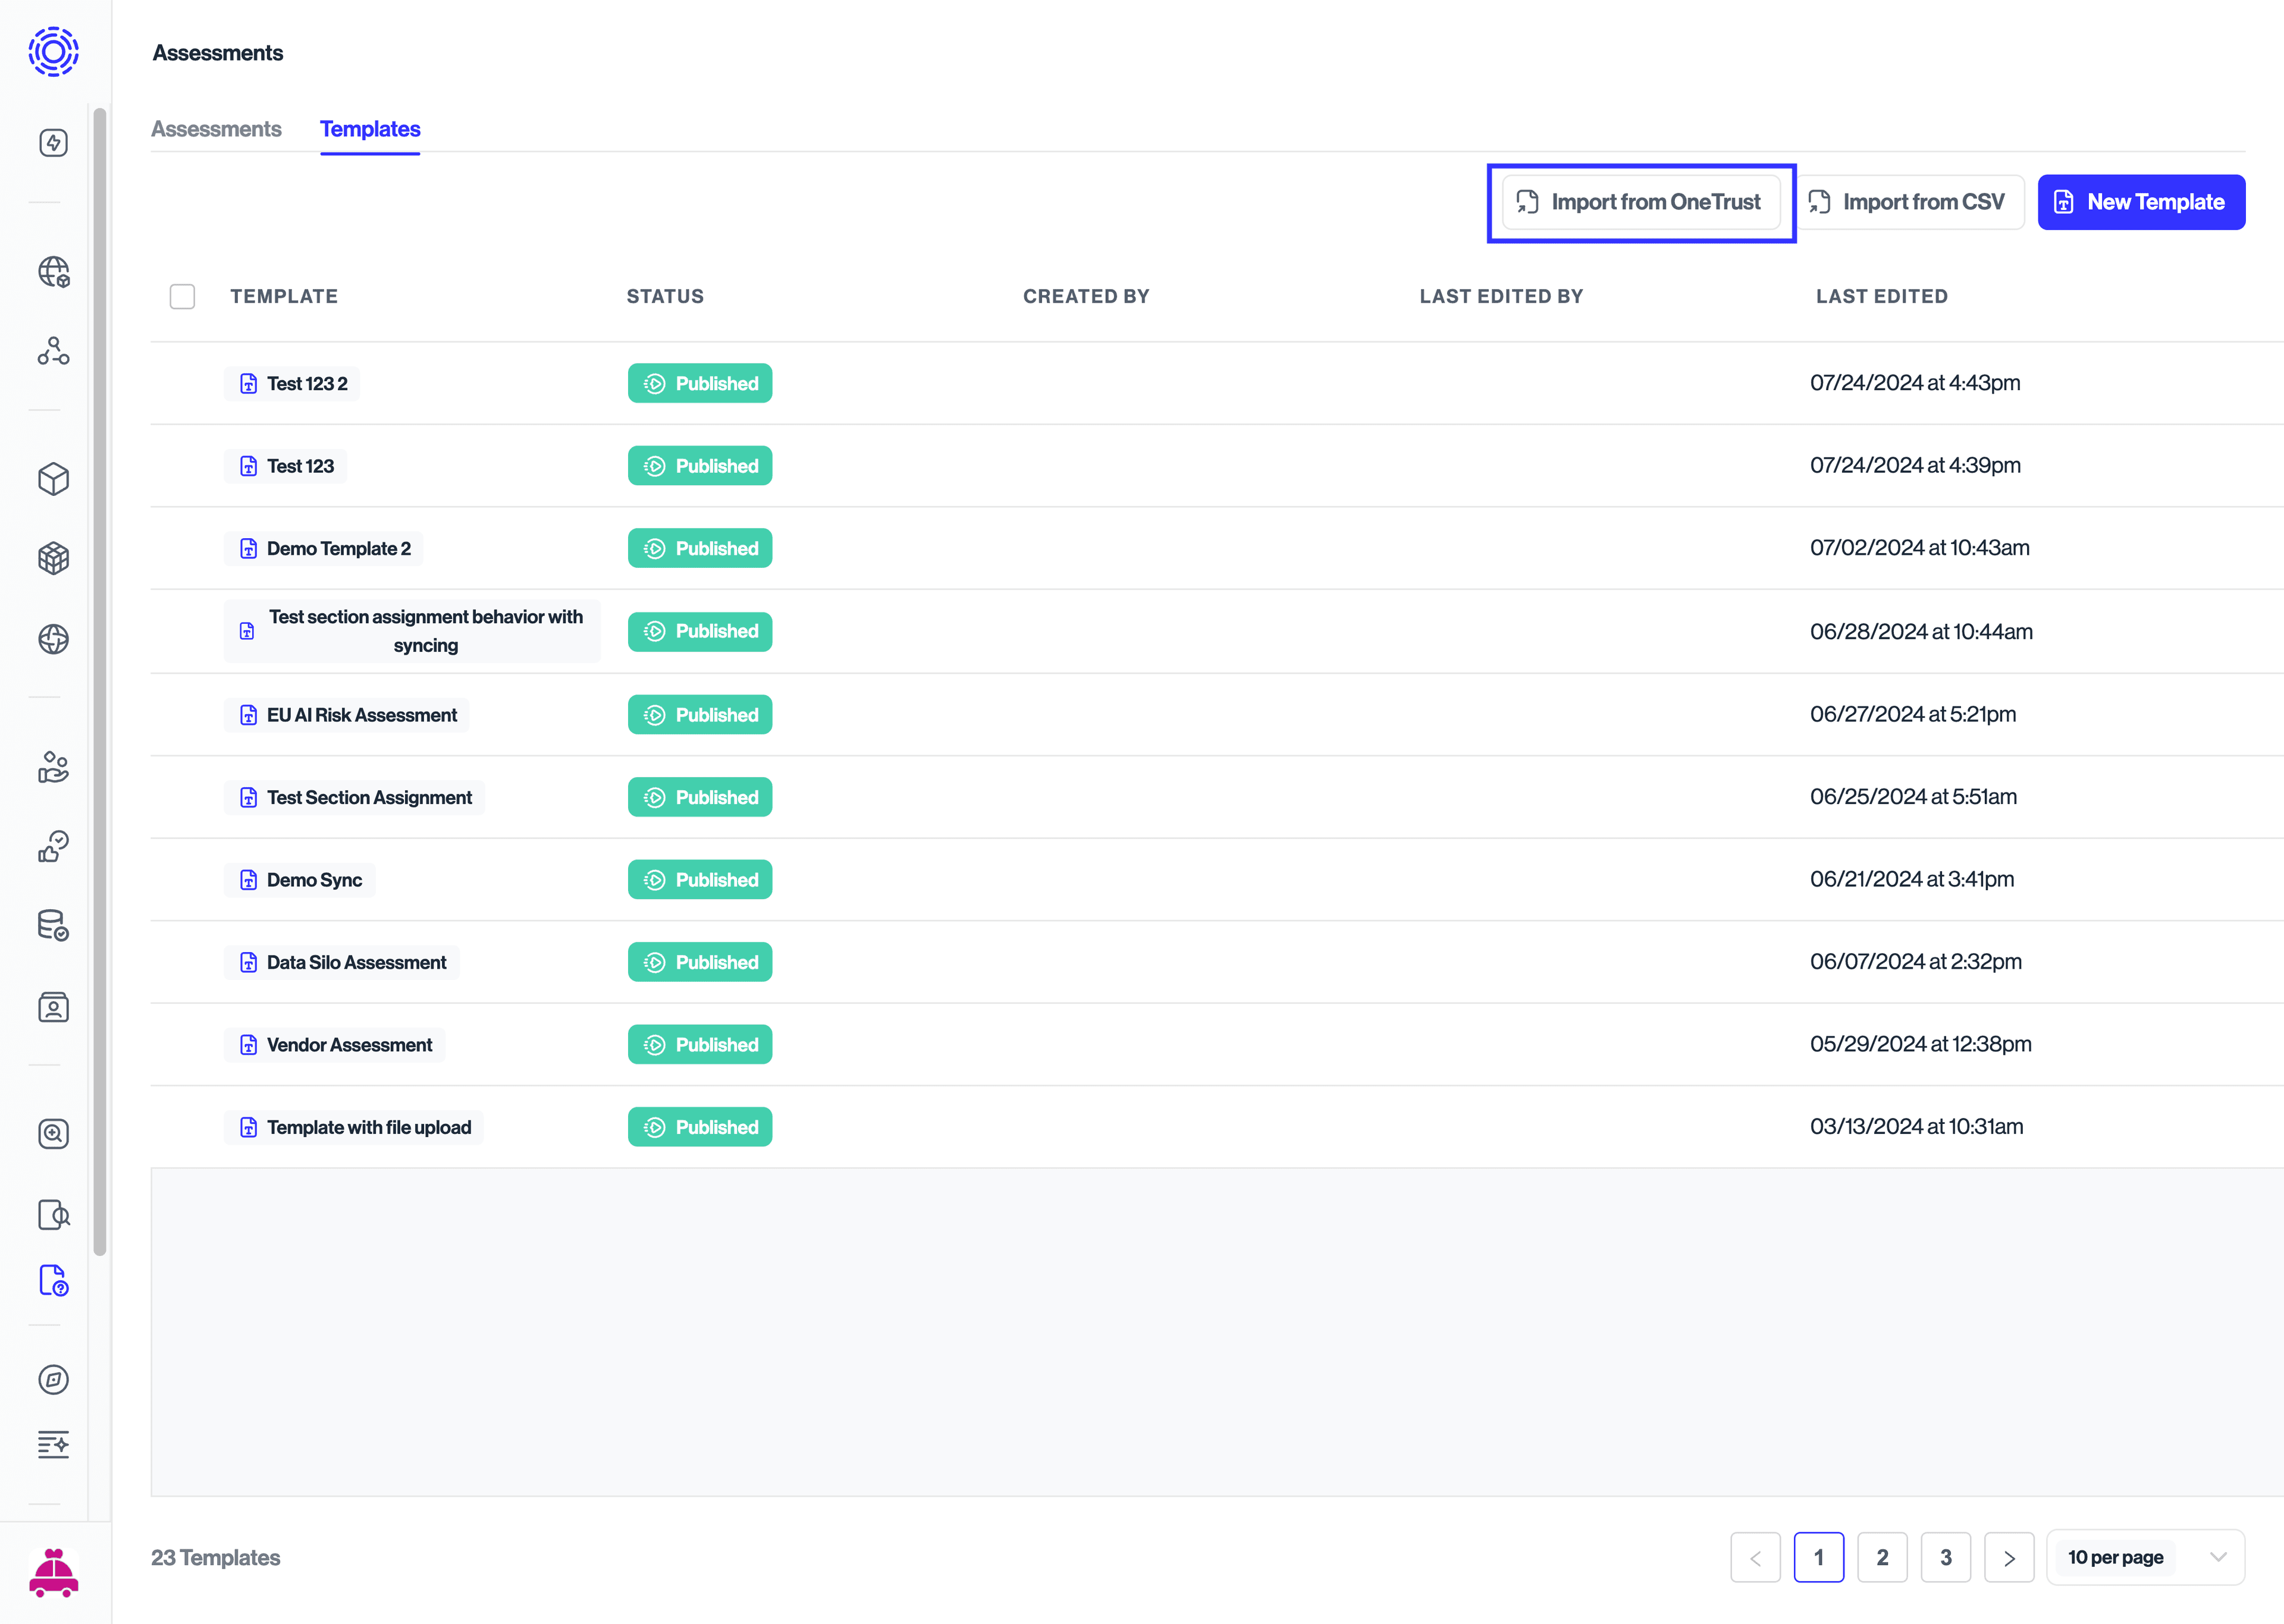Go to page 3 of templates

(x=1946, y=1557)
